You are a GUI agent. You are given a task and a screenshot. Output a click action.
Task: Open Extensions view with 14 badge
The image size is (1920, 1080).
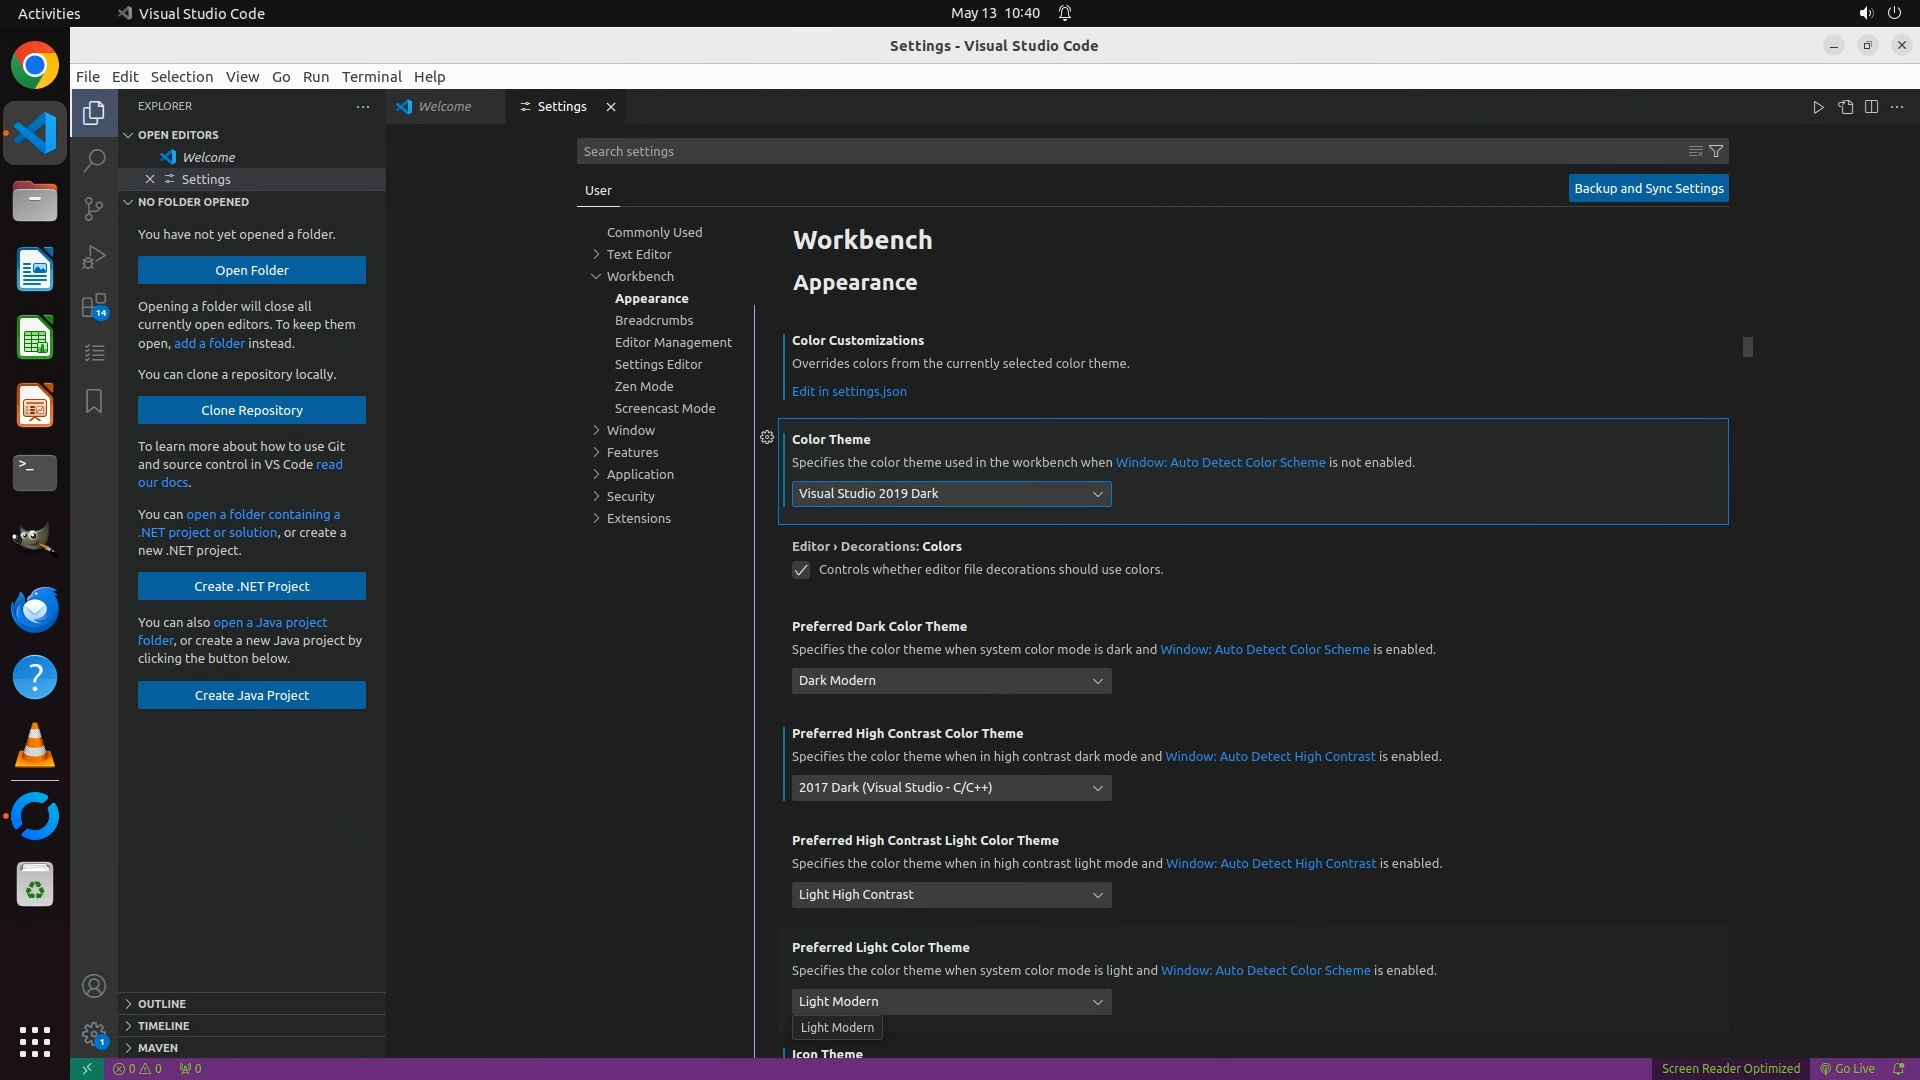tap(94, 305)
